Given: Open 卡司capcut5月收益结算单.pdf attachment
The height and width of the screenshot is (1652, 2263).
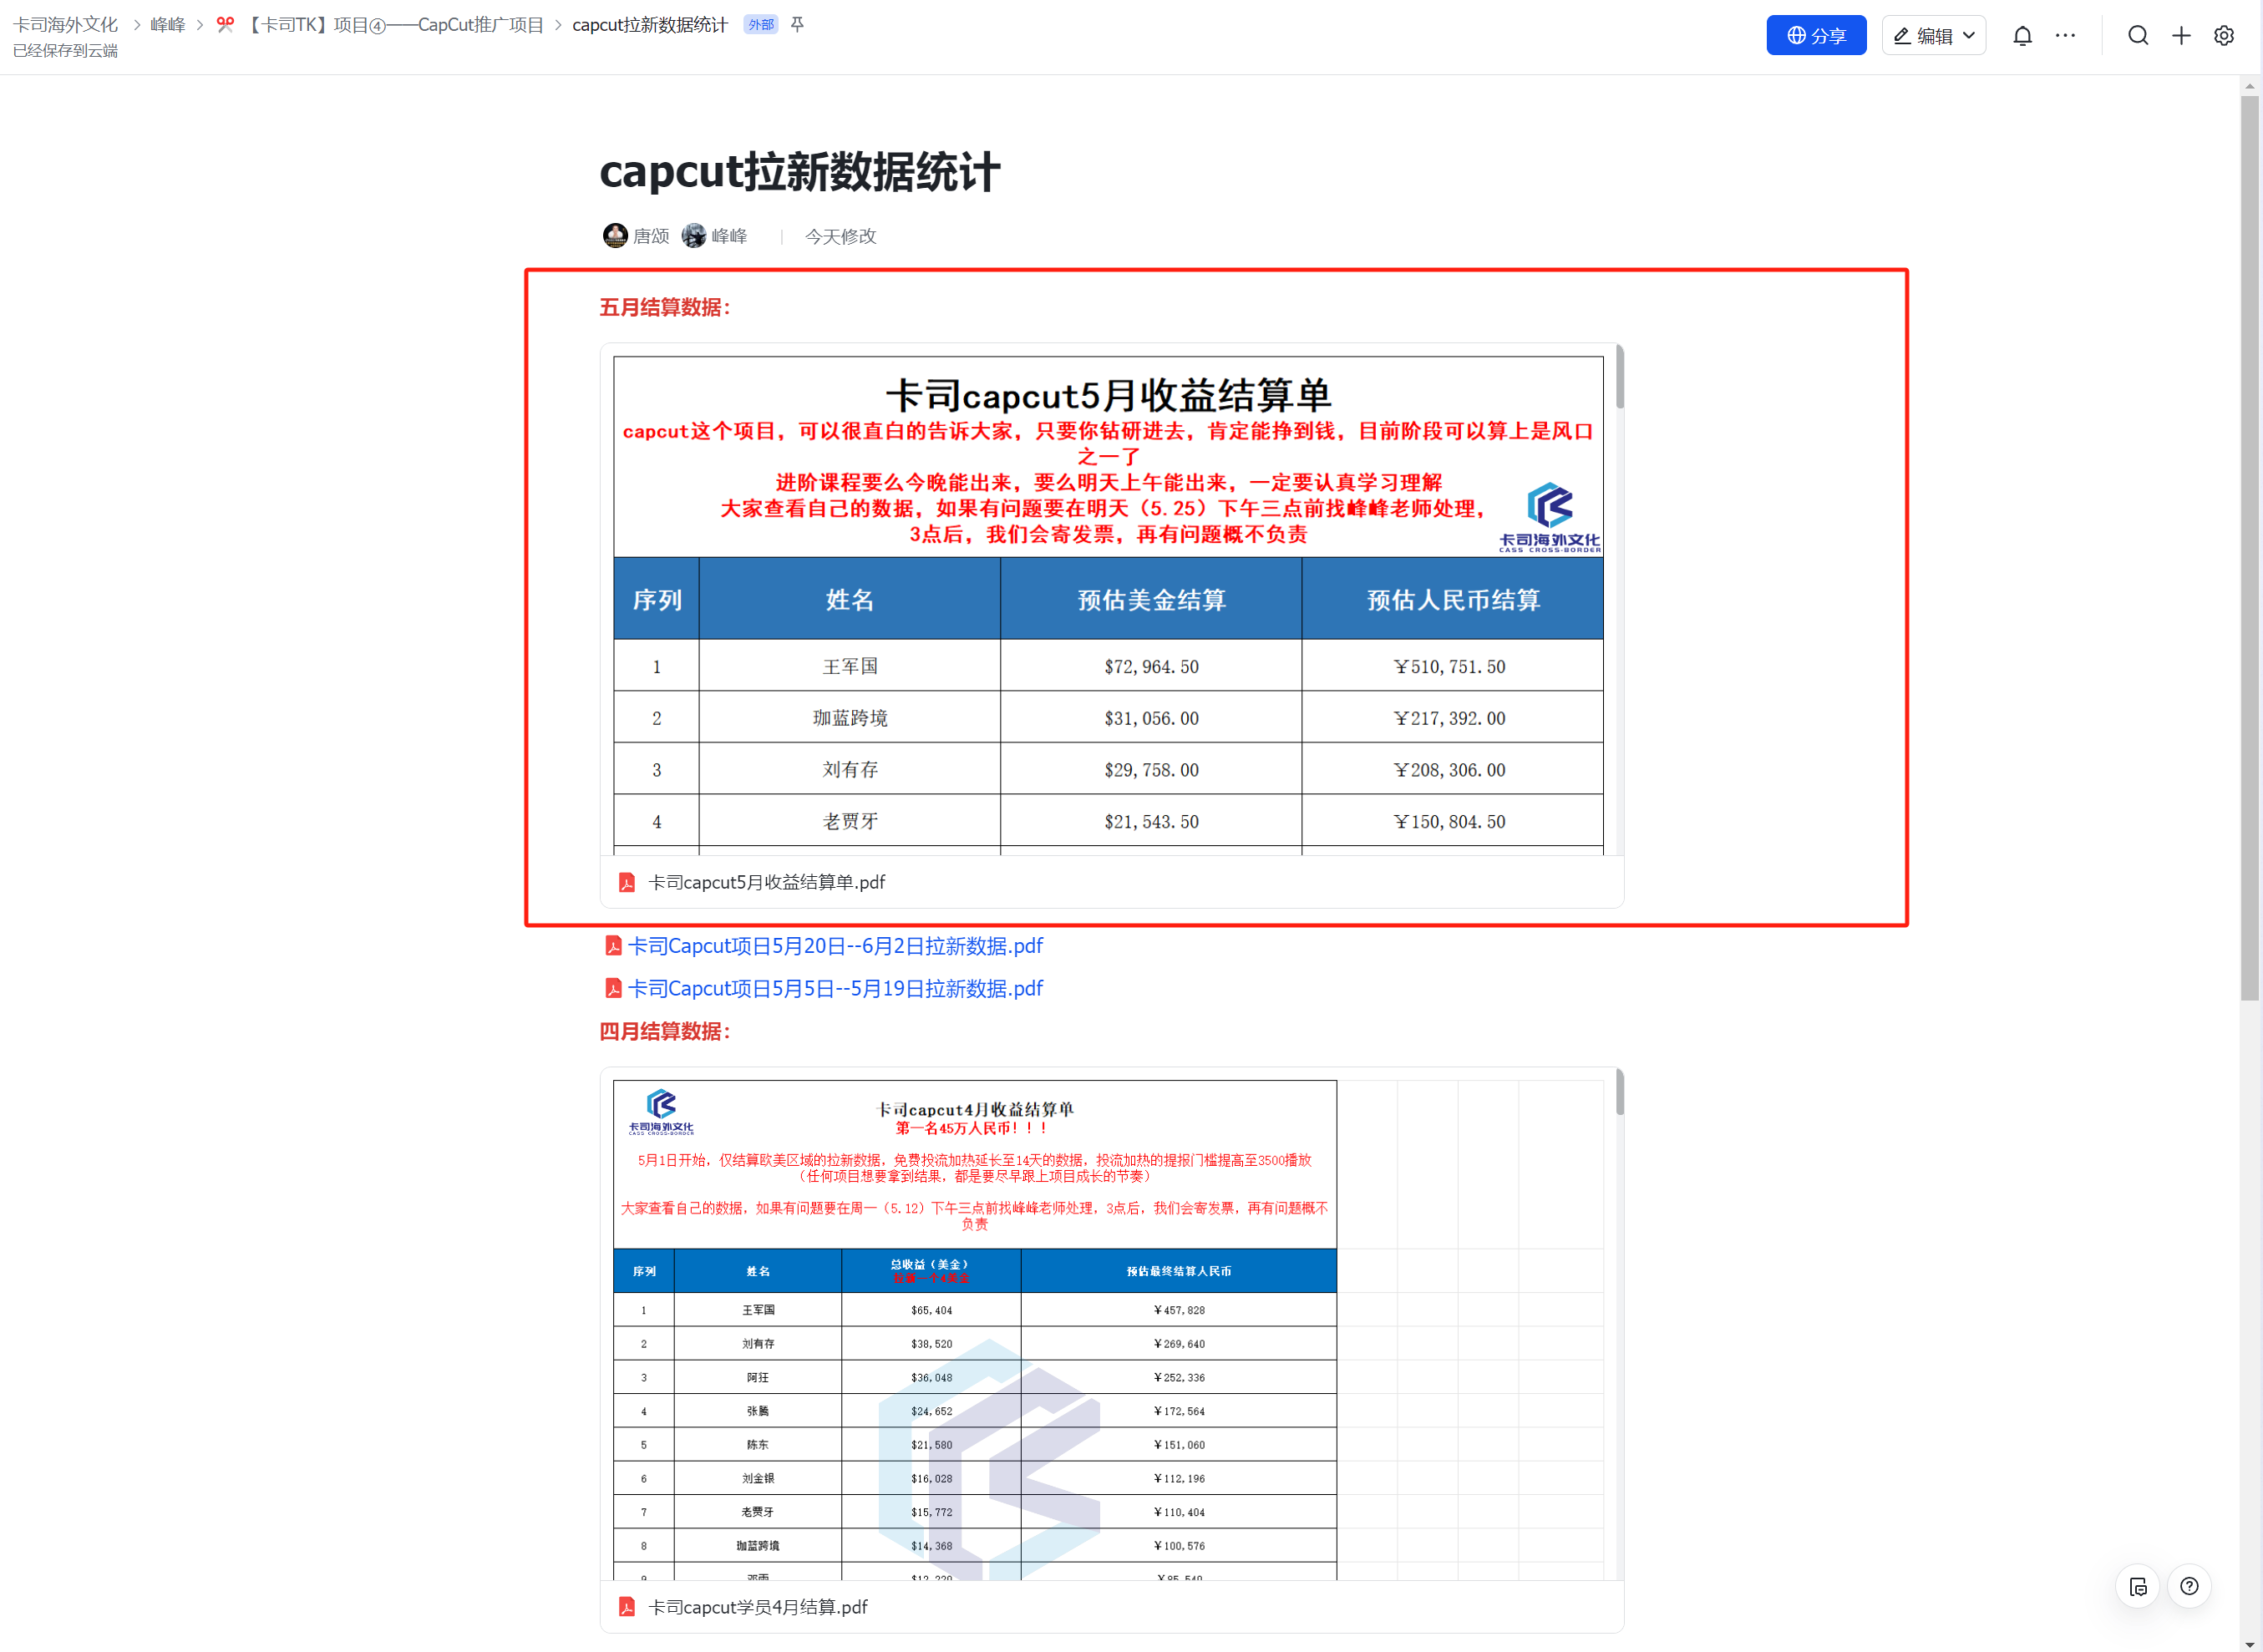Looking at the screenshot, I should (766, 882).
